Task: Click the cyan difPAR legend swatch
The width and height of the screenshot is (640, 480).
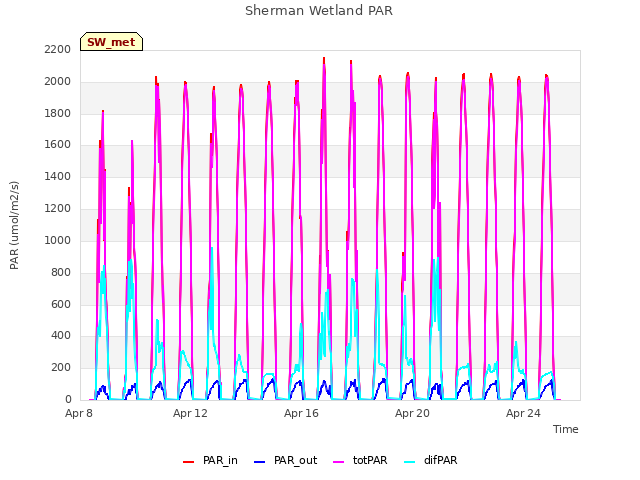Action: (409, 462)
